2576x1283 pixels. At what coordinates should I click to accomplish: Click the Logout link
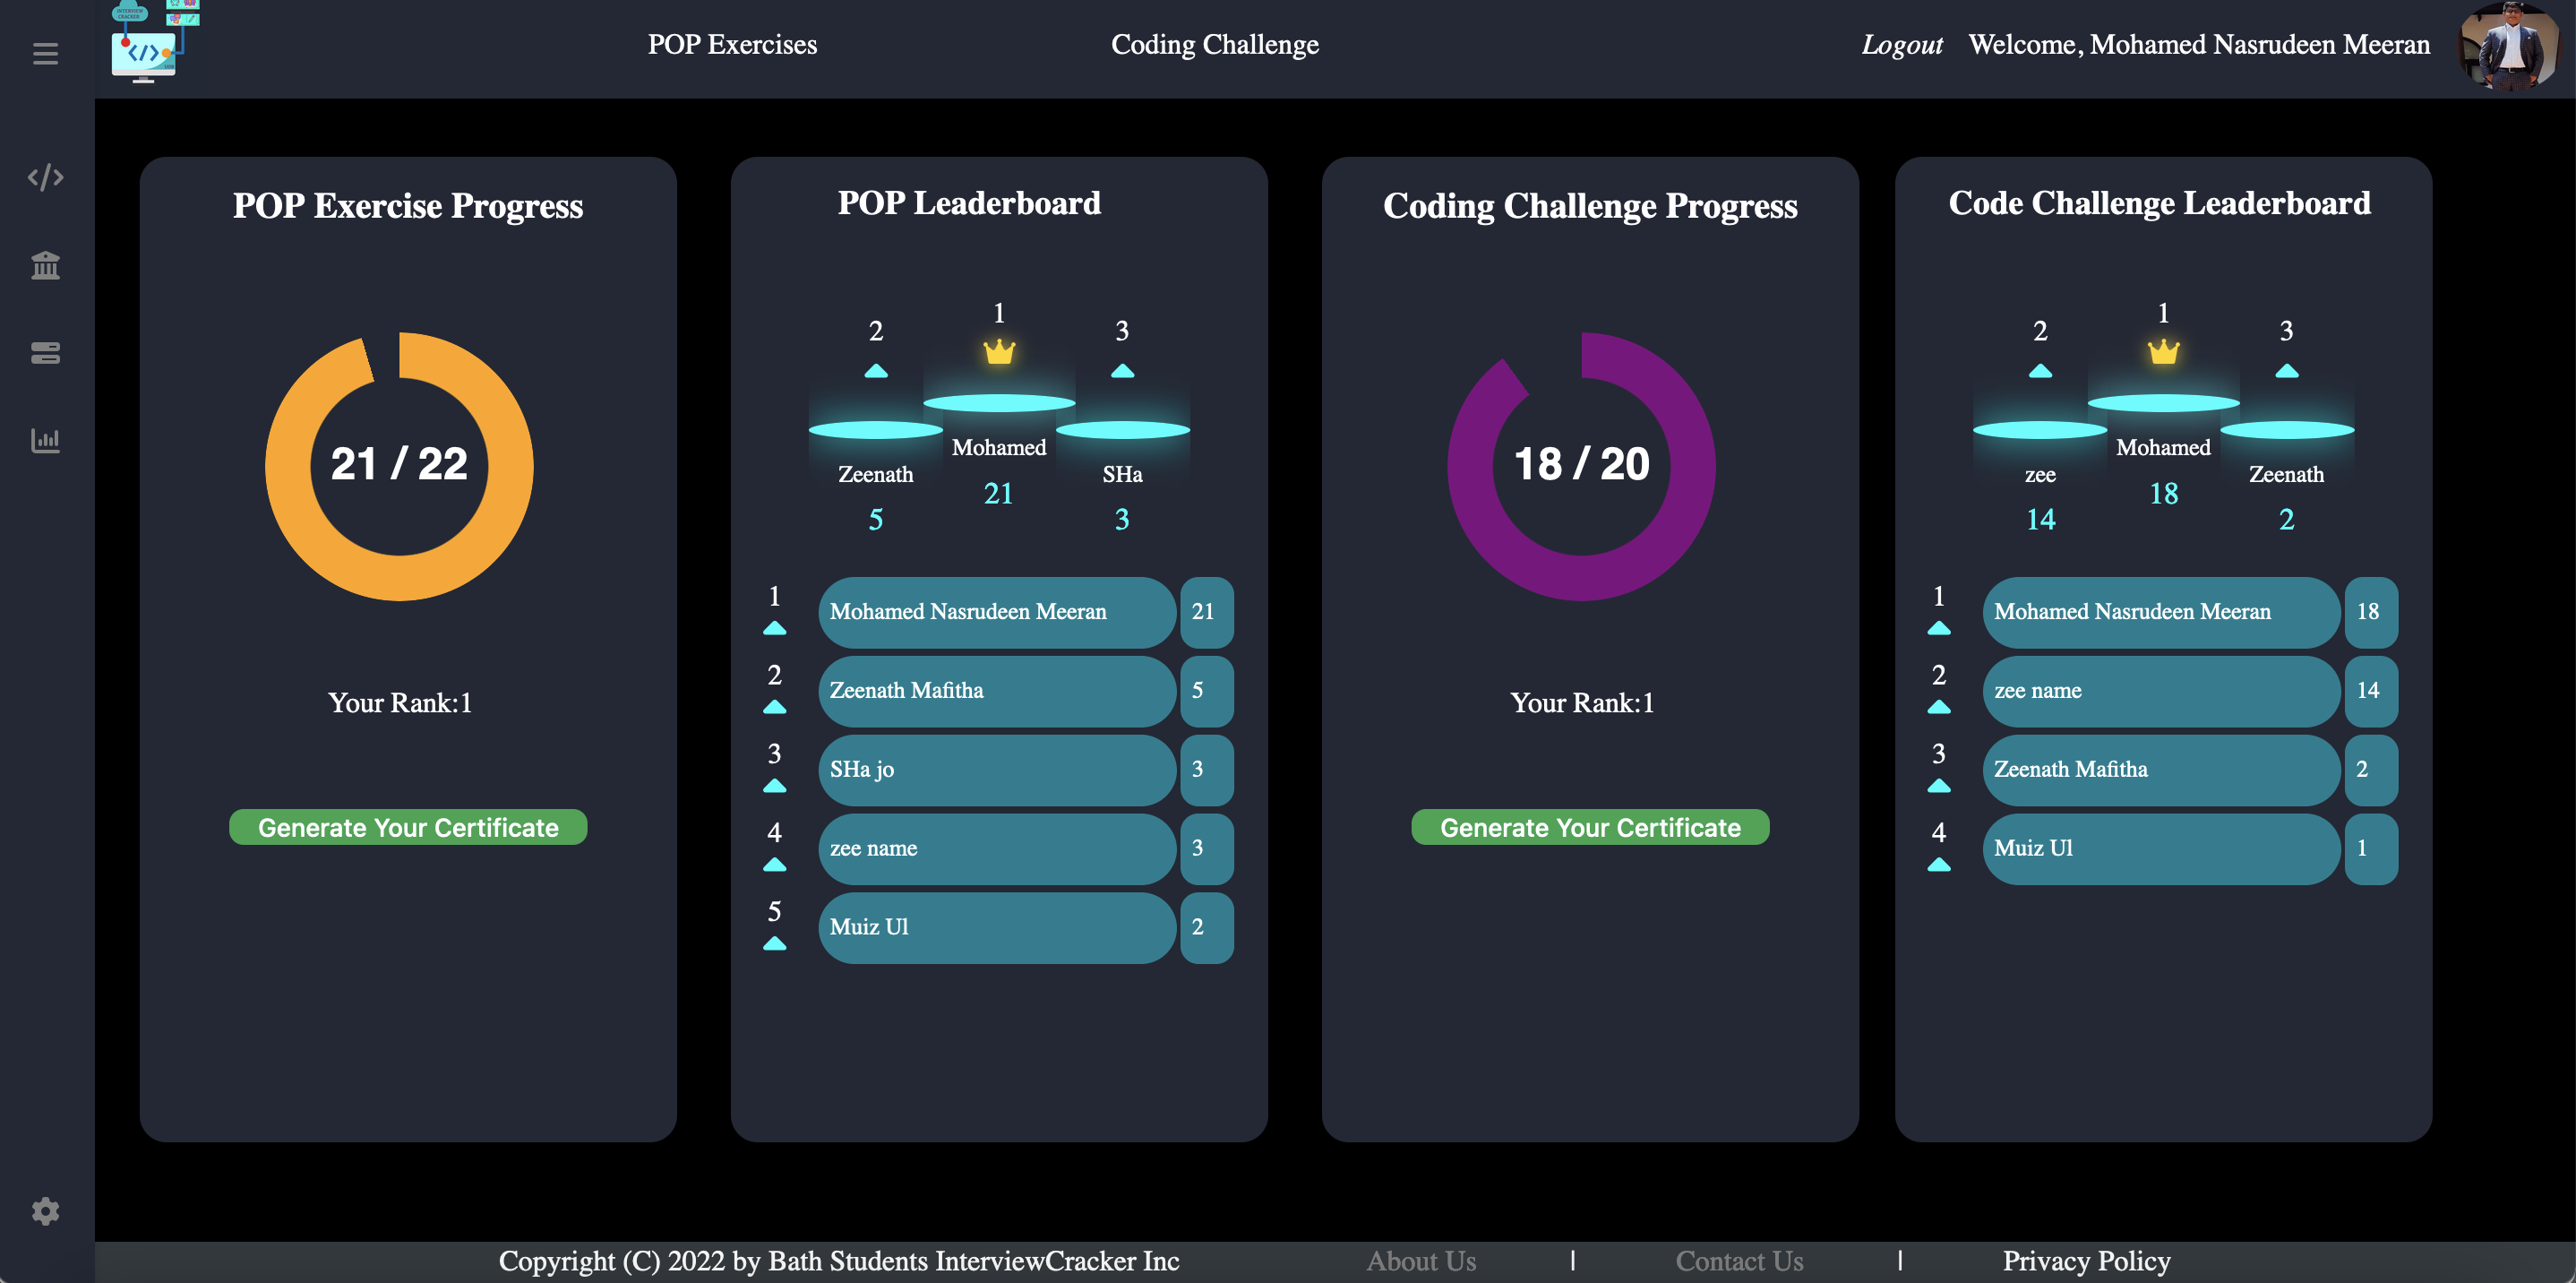point(1901,45)
